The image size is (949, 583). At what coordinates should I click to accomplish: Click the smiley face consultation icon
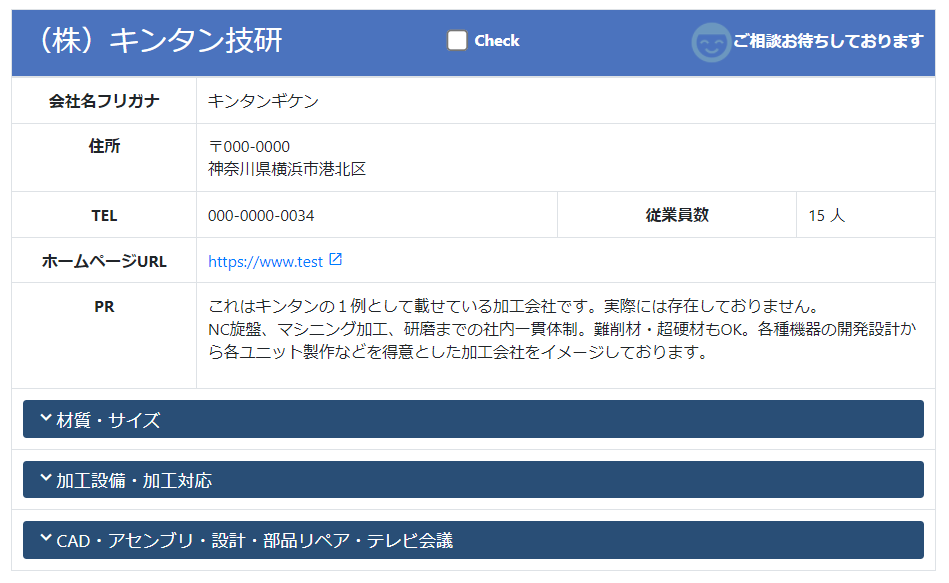(711, 42)
